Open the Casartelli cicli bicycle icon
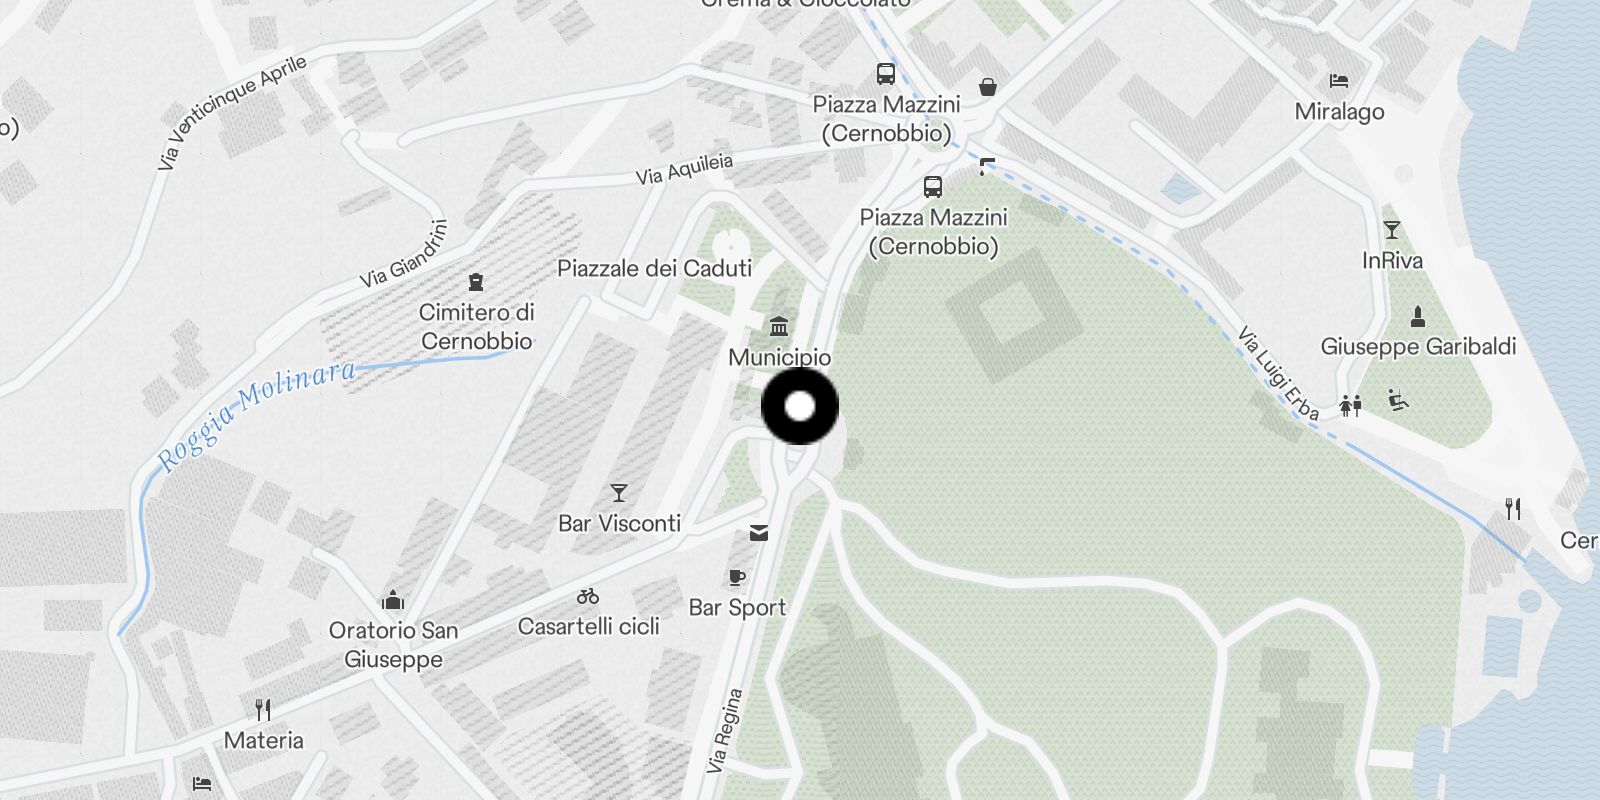The width and height of the screenshot is (1600, 800). coord(588,597)
